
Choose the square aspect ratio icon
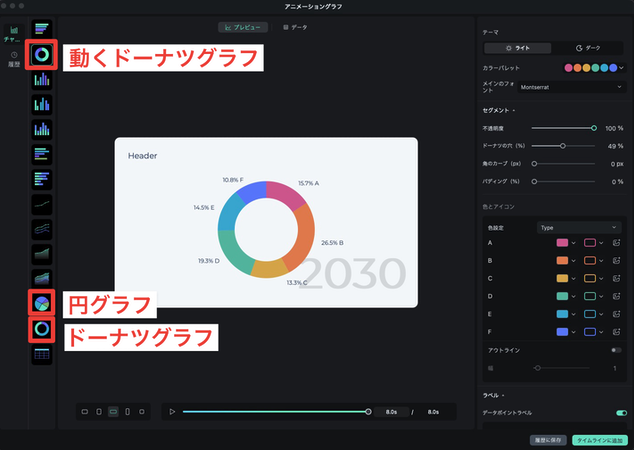(x=142, y=412)
